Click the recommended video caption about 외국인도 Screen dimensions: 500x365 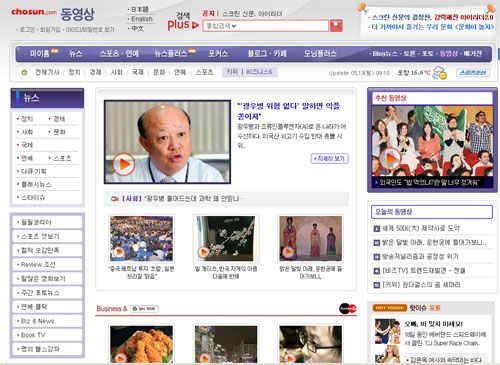tap(429, 182)
